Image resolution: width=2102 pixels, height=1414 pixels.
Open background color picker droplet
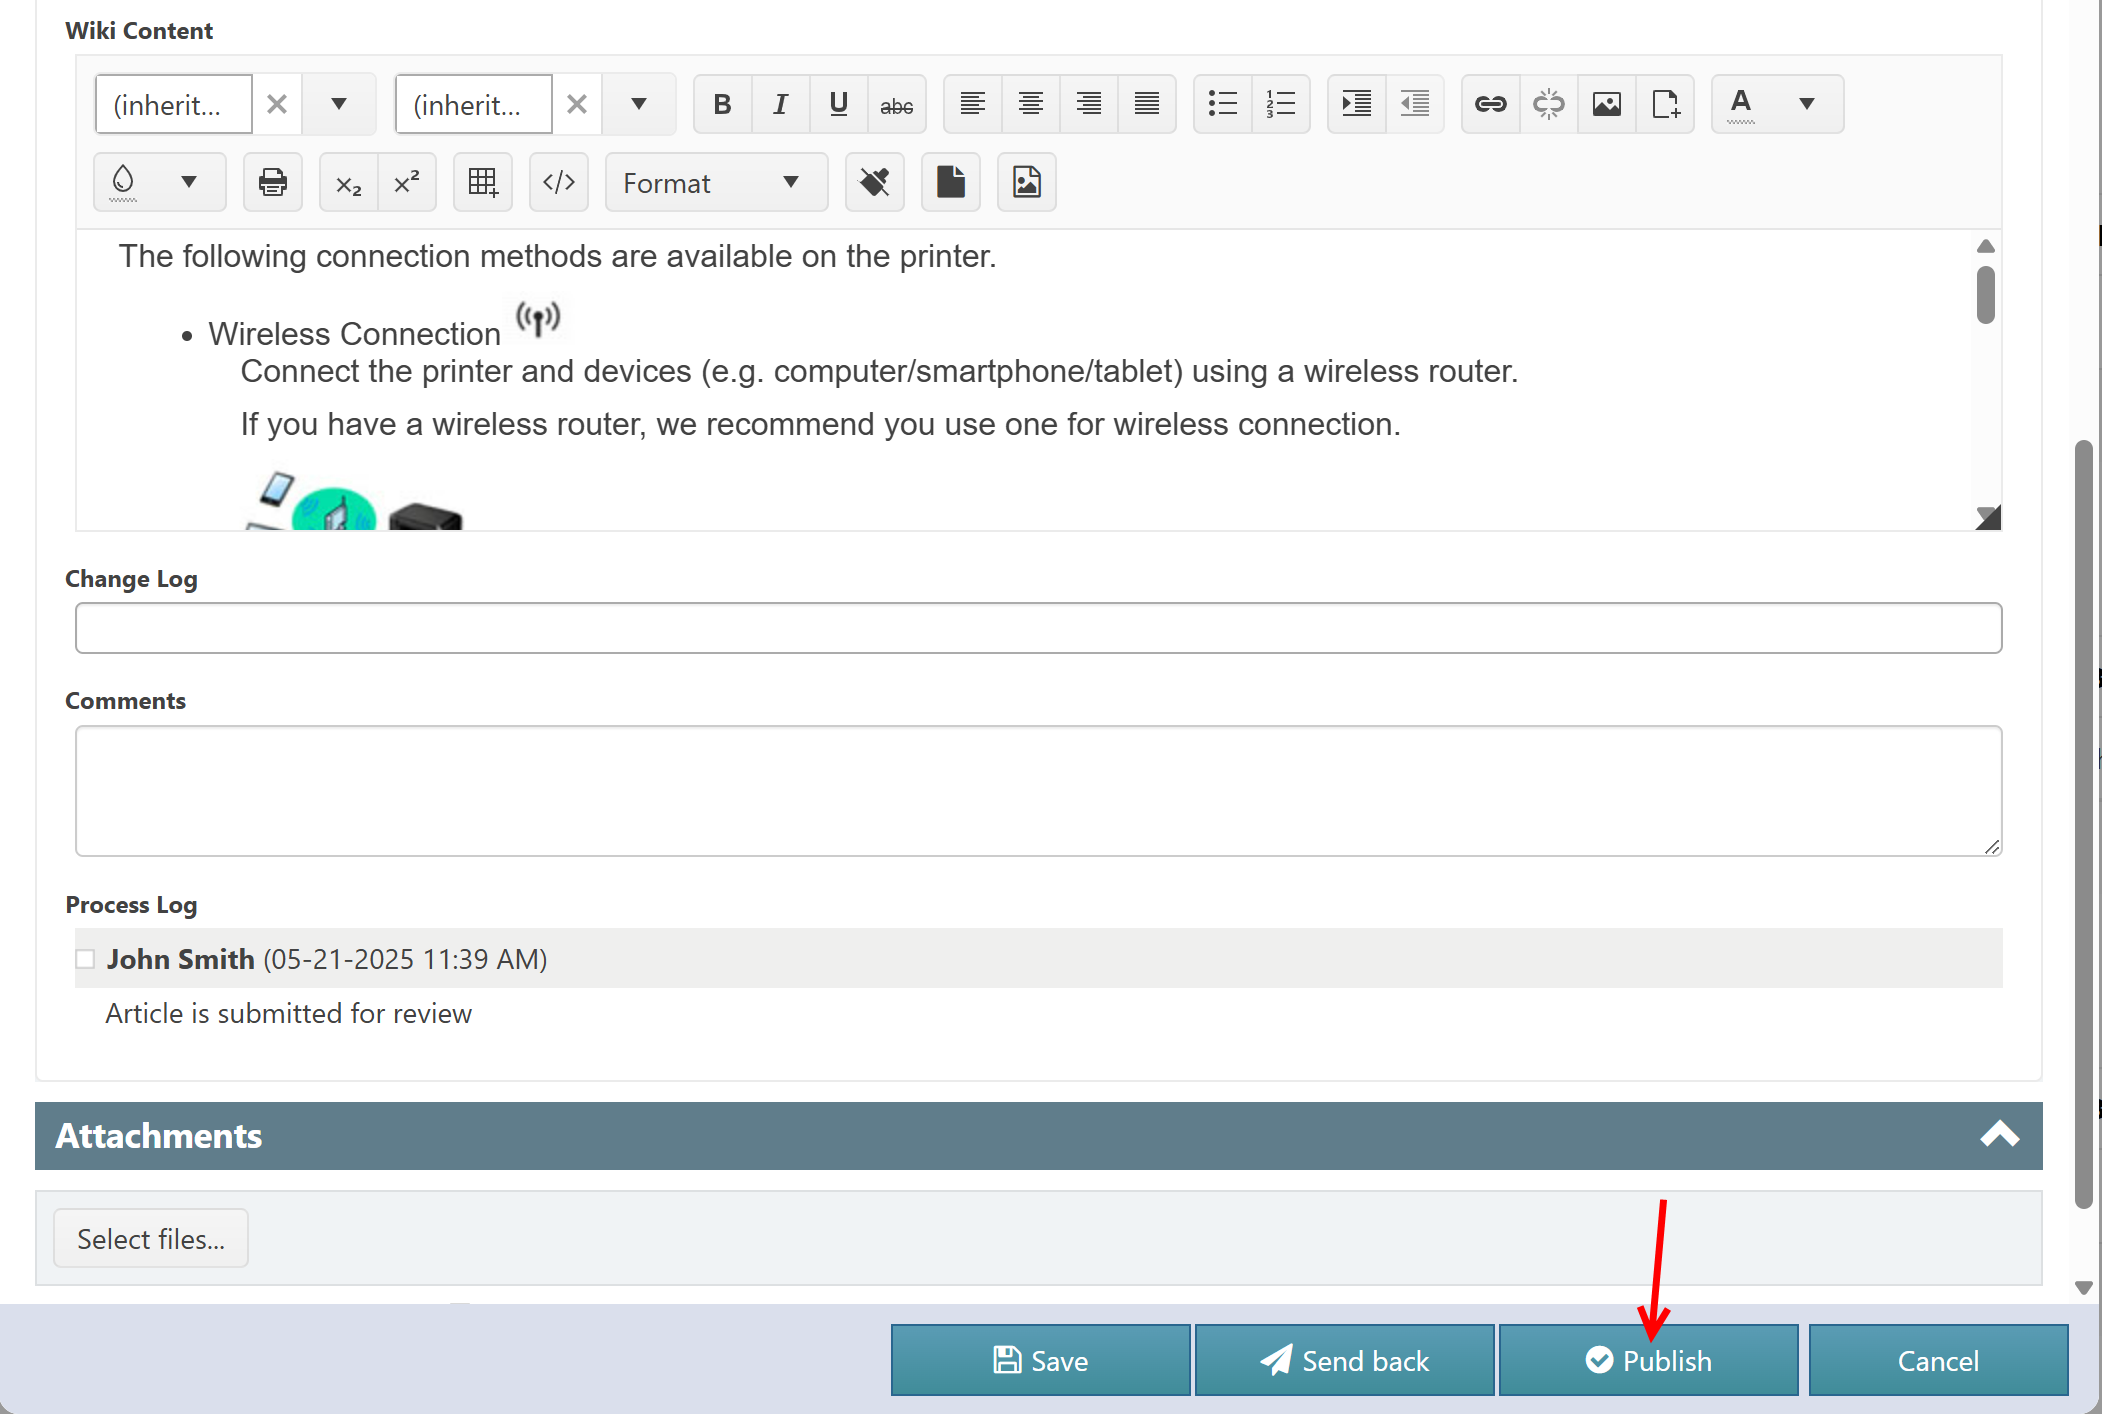click(x=124, y=182)
